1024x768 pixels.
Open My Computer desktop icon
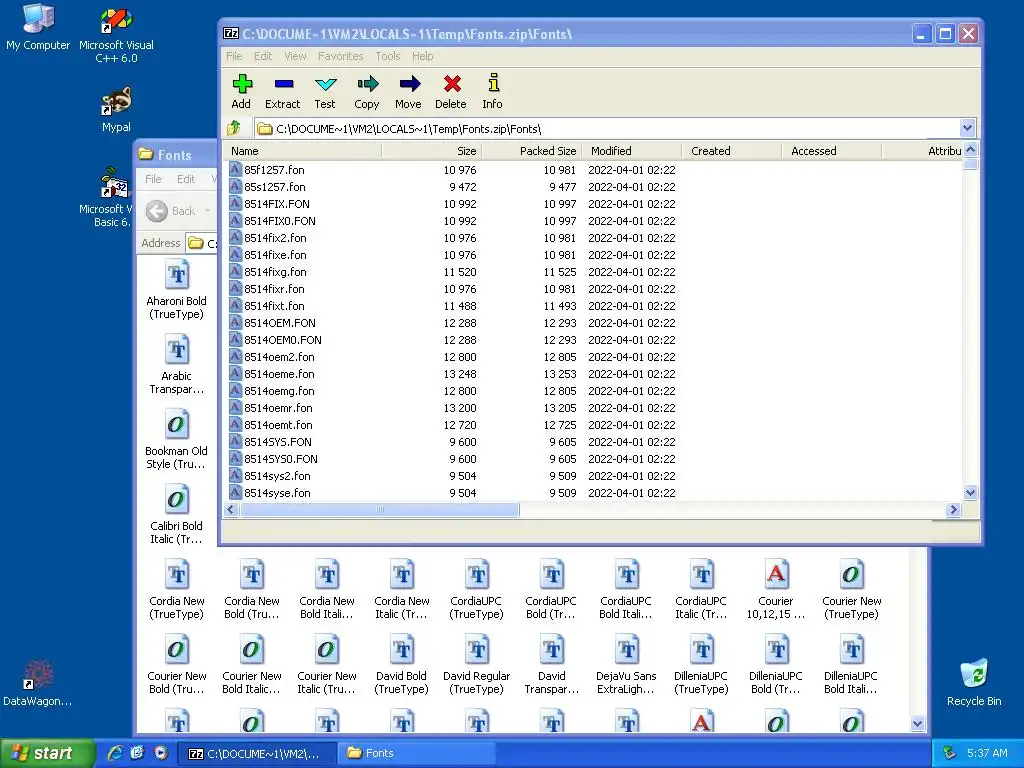pos(38,27)
